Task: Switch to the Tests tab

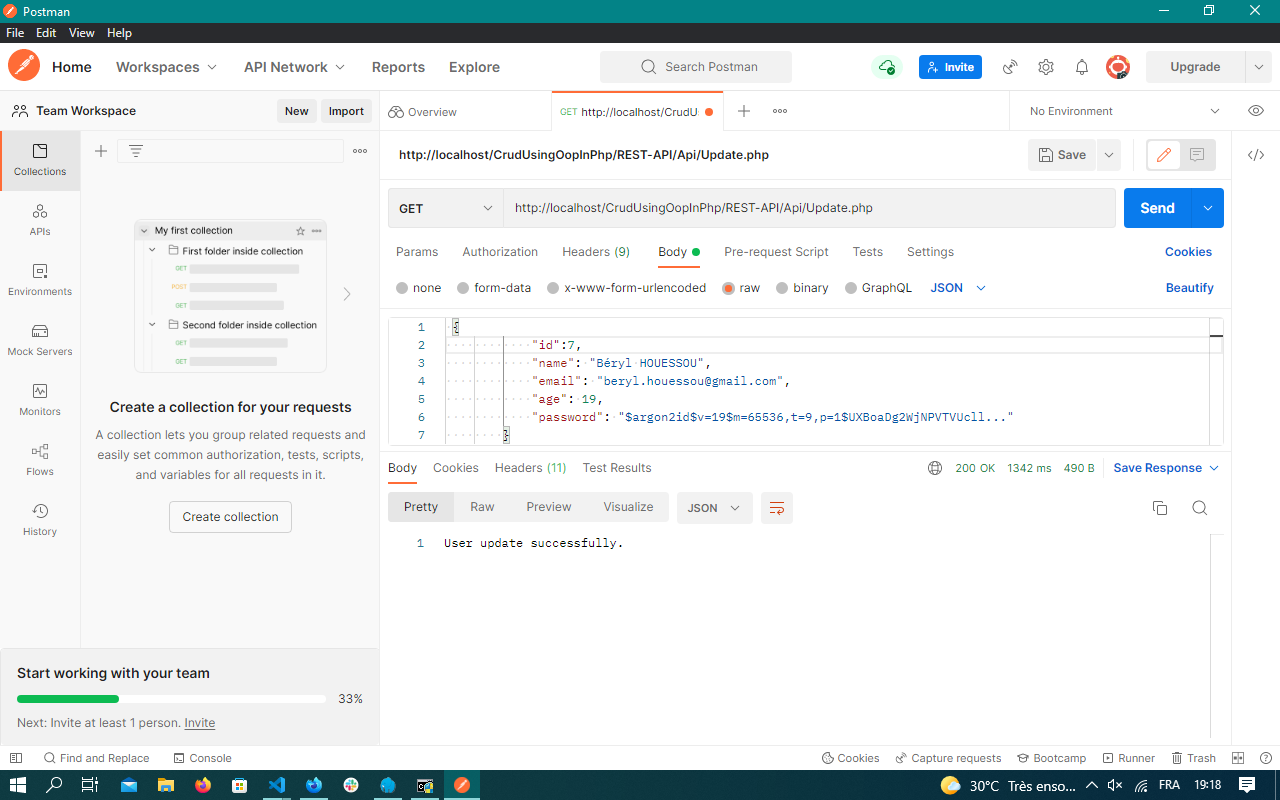Action: pos(868,252)
